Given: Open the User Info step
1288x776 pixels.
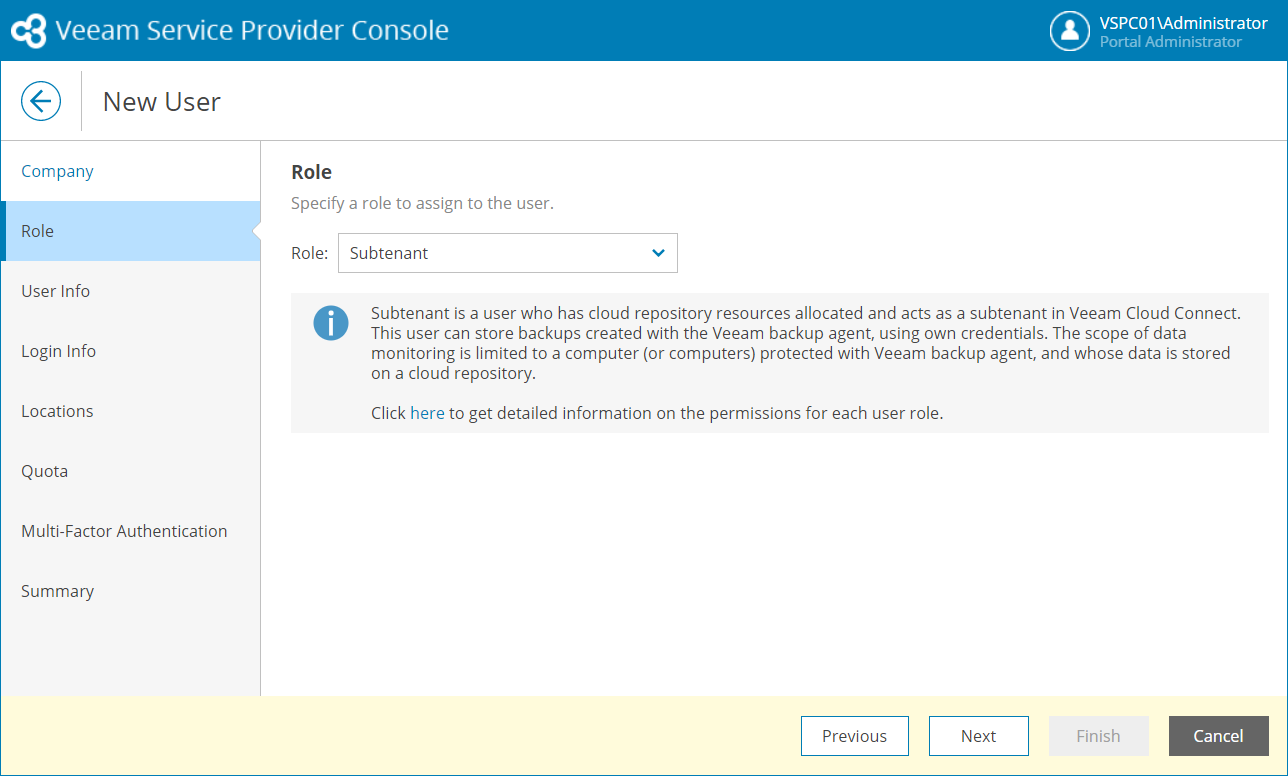Looking at the screenshot, I should (130, 291).
